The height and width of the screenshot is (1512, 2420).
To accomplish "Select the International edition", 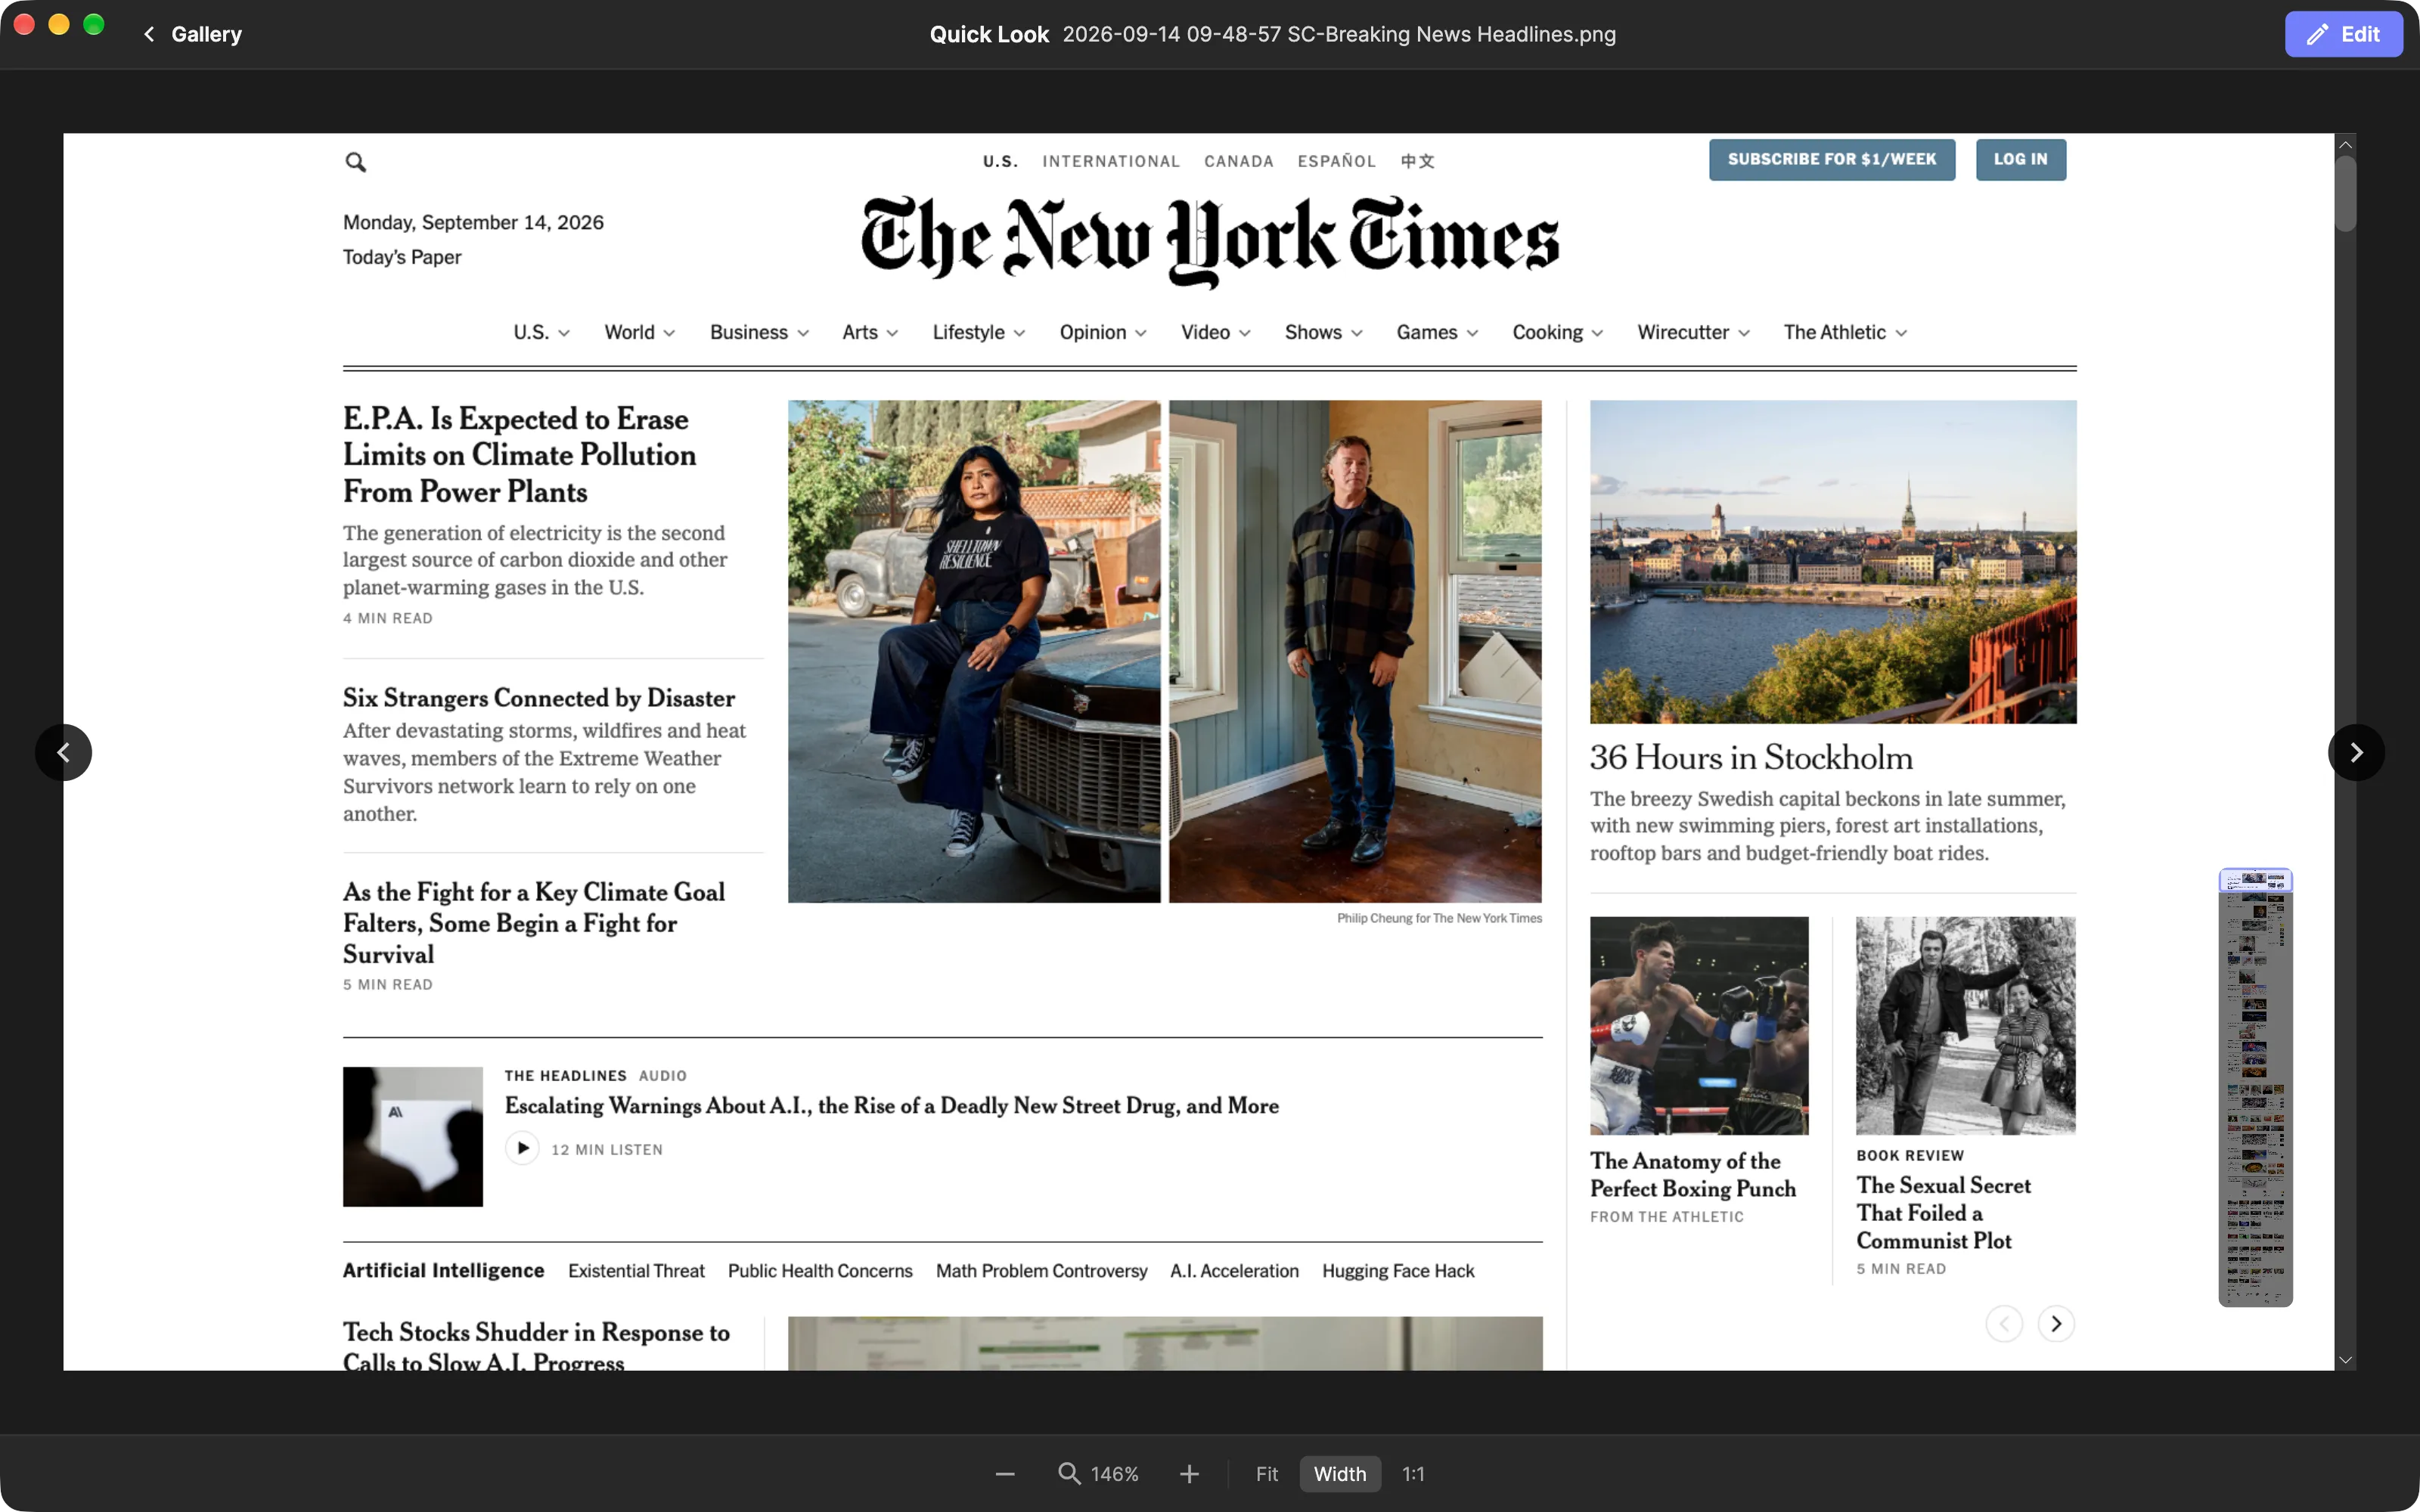I will pos(1111,161).
